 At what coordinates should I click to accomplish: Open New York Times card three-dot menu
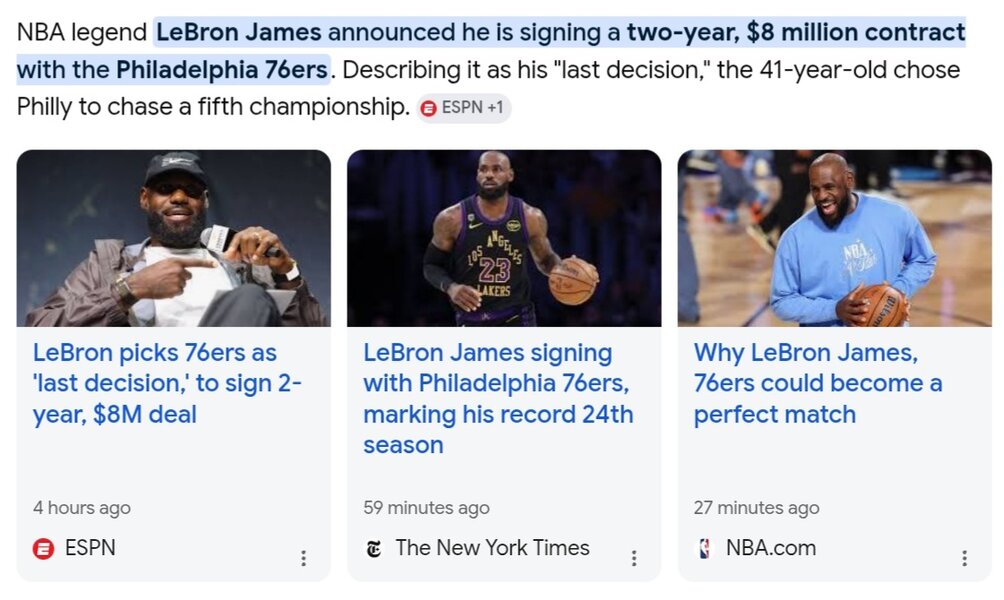point(634,558)
